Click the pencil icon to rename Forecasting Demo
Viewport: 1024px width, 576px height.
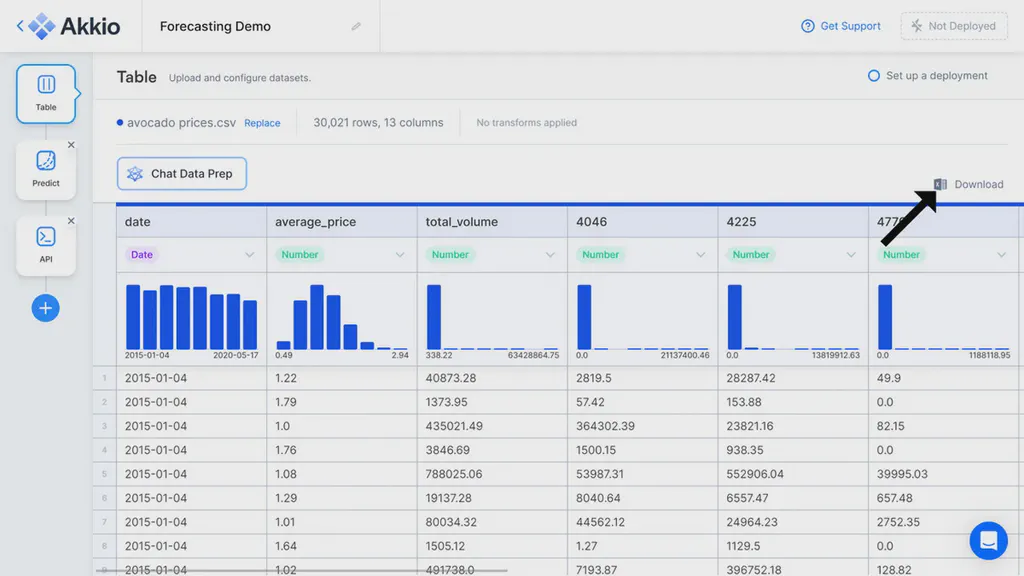pos(356,27)
